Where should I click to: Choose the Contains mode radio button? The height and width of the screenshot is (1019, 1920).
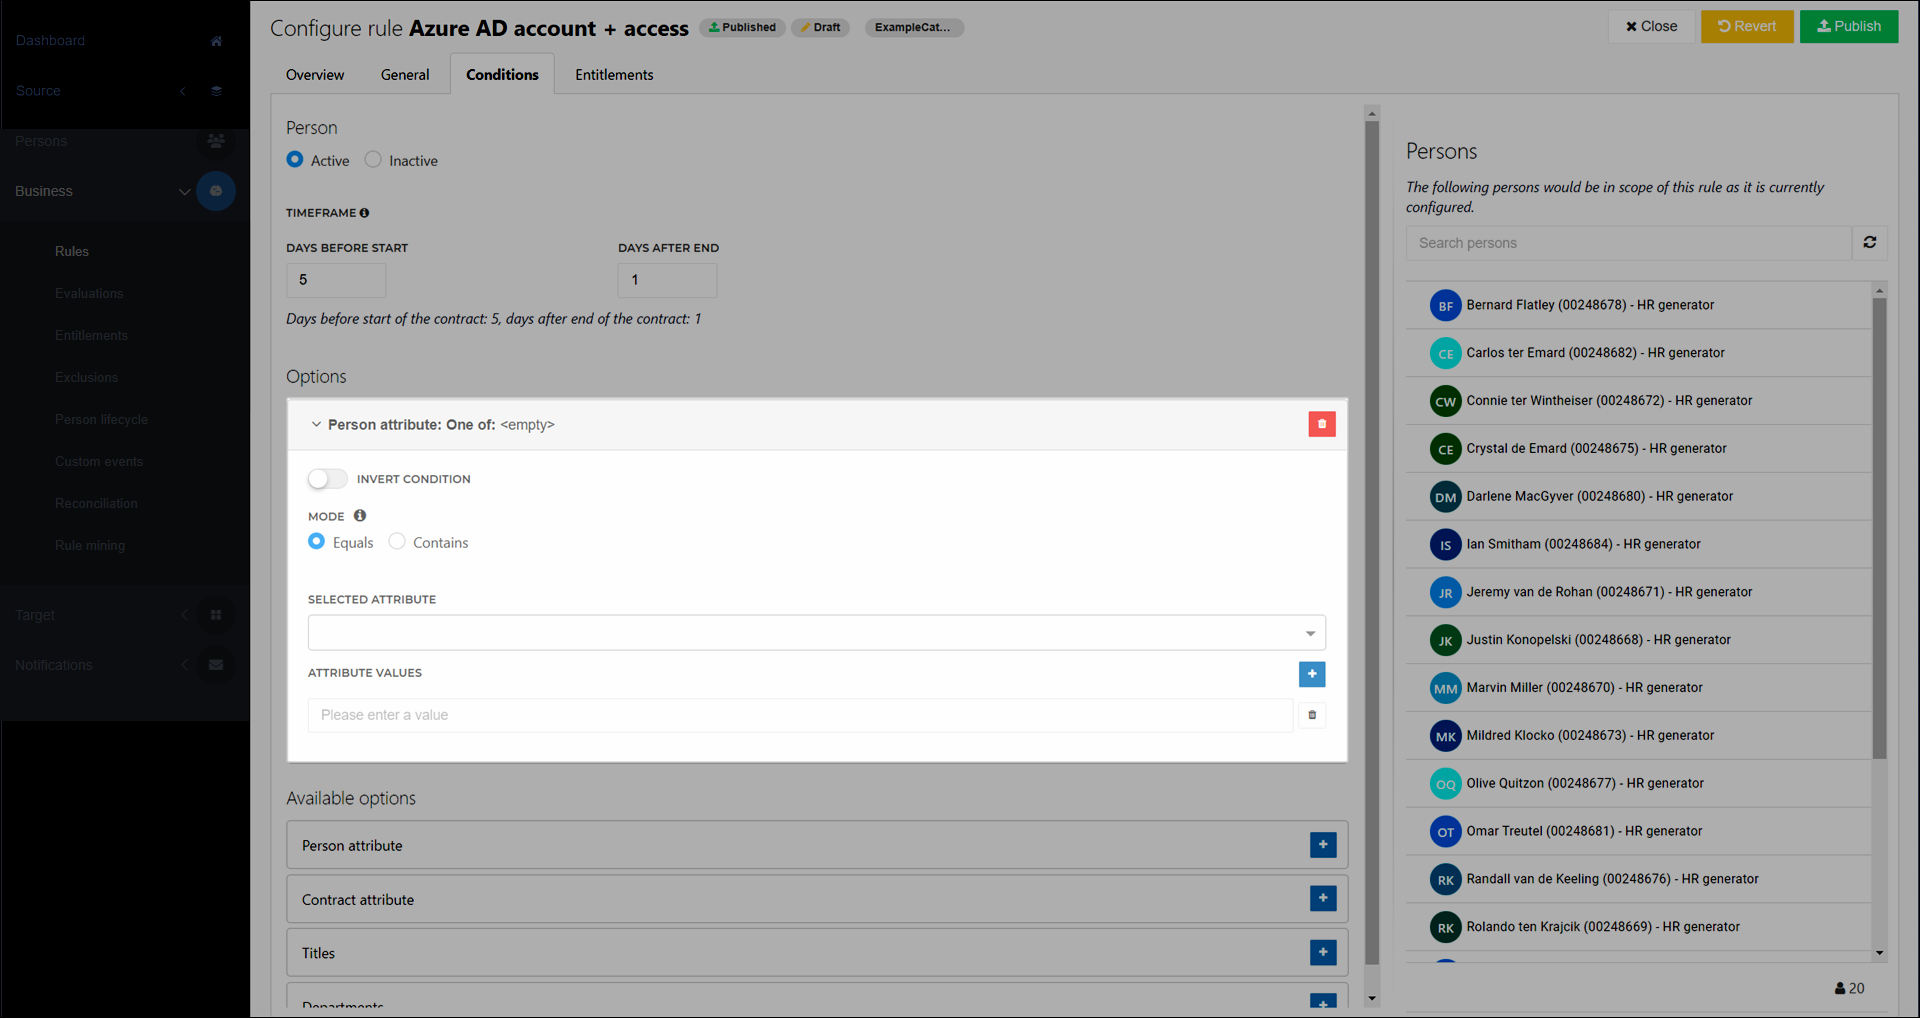pos(397,542)
